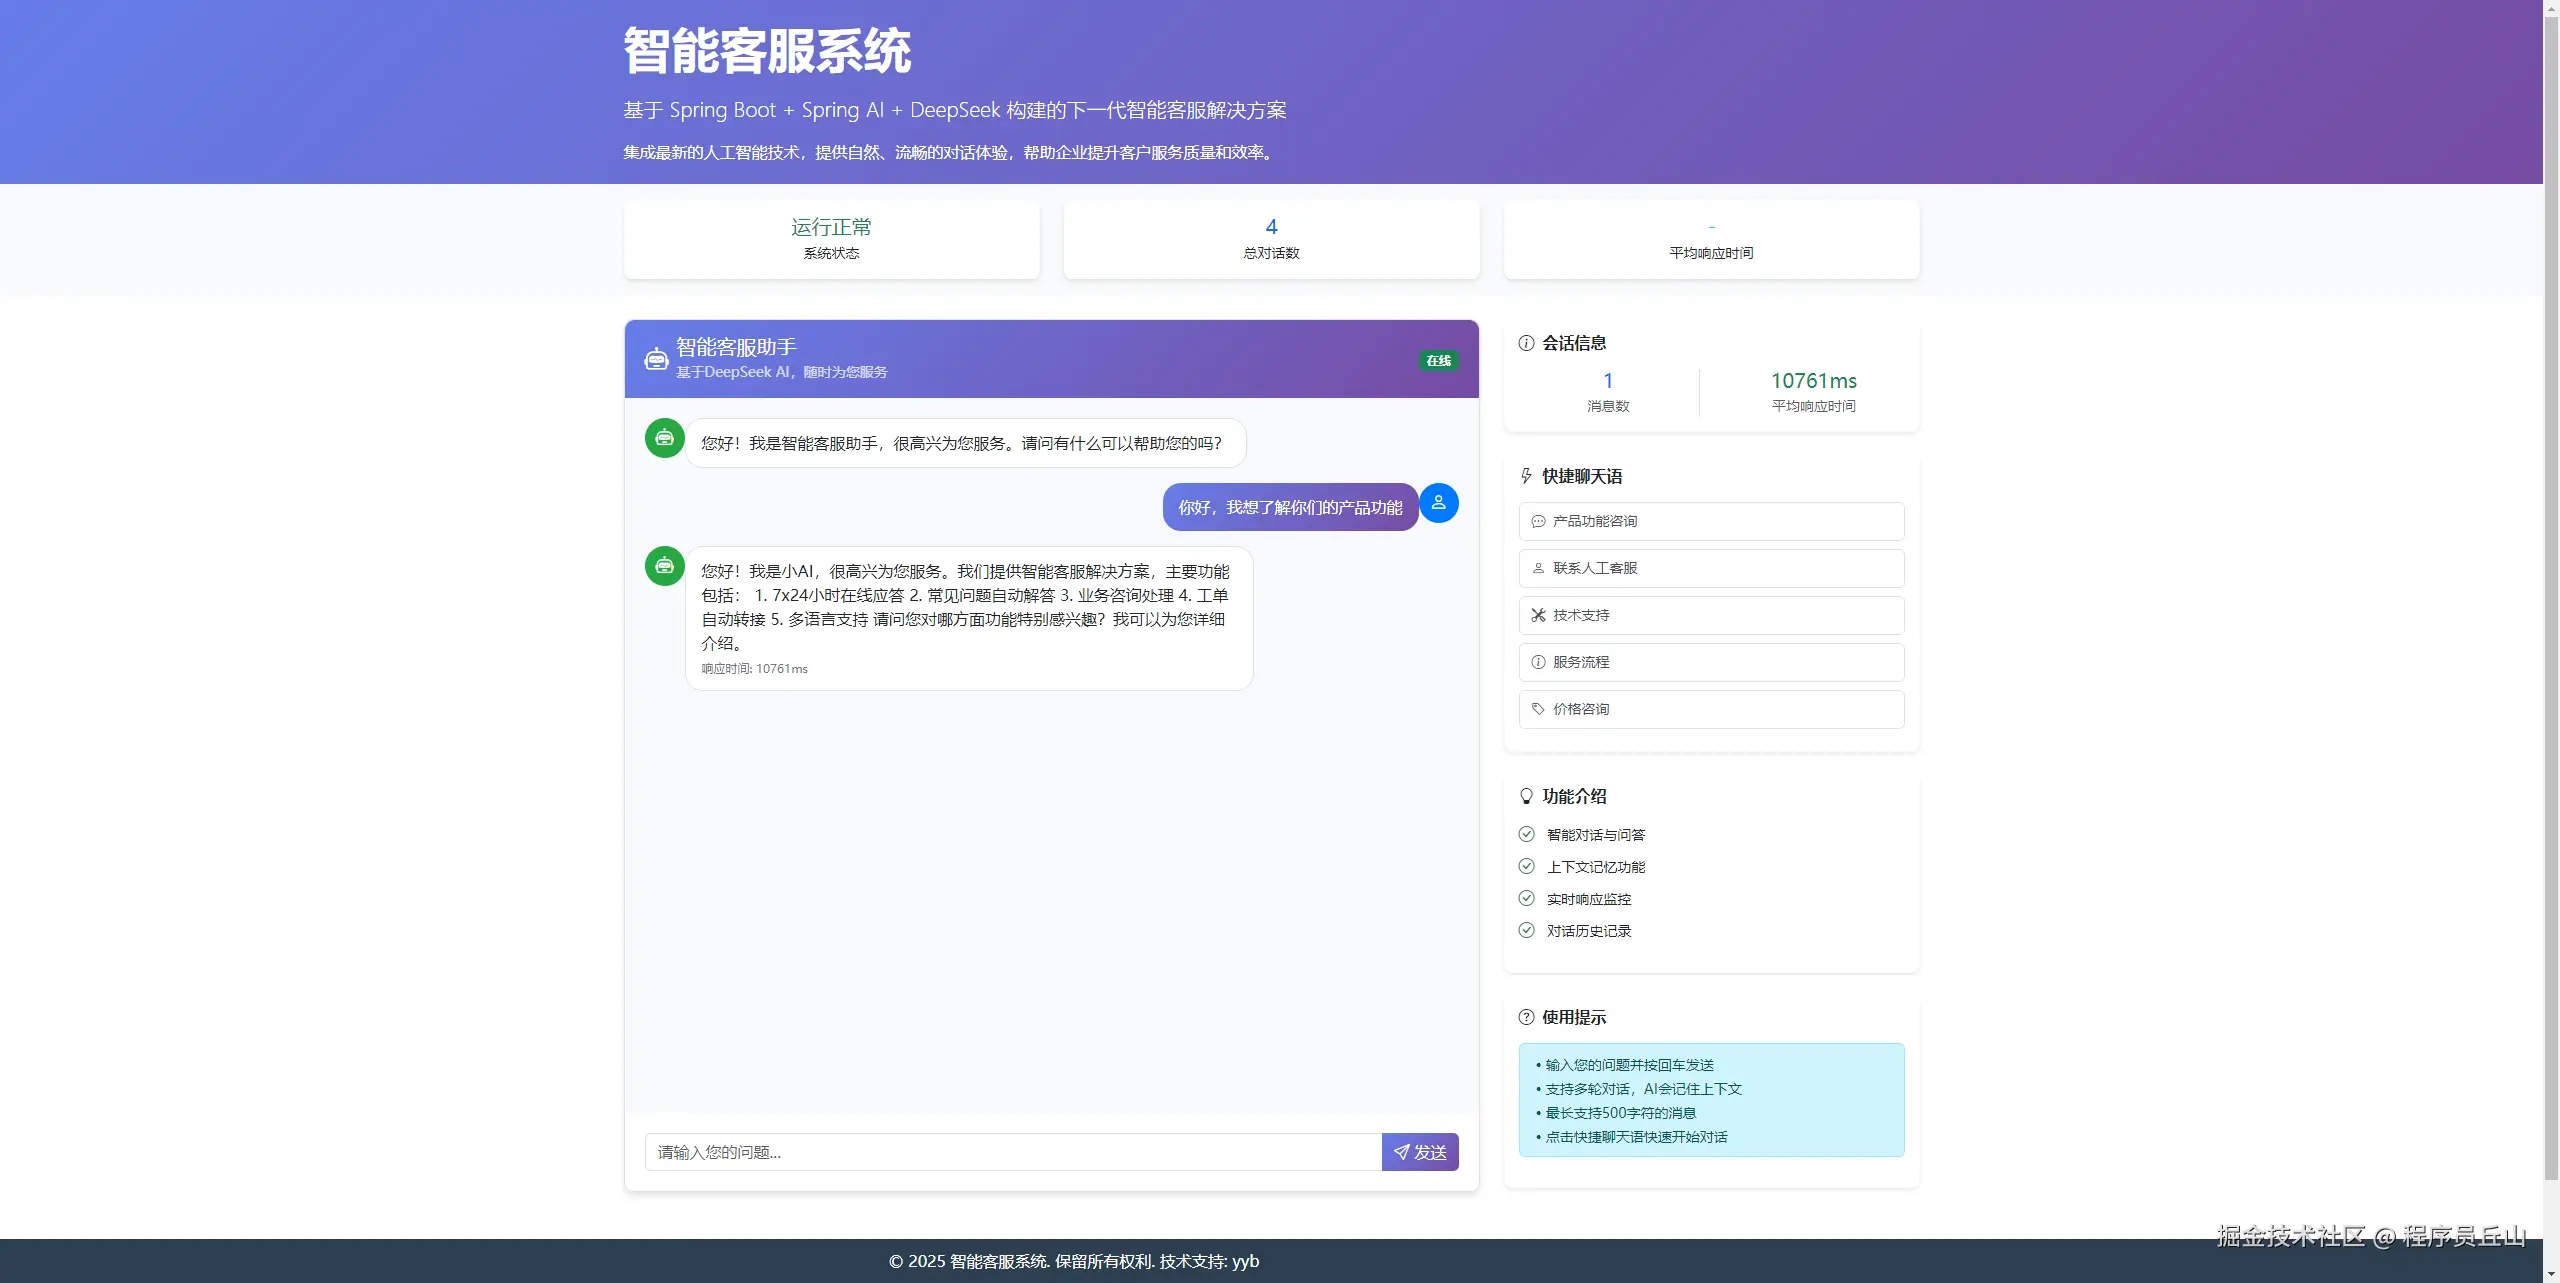Click the wrench icon in 技术支持
Viewport: 2560px width, 1283px height.
pos(1538,615)
